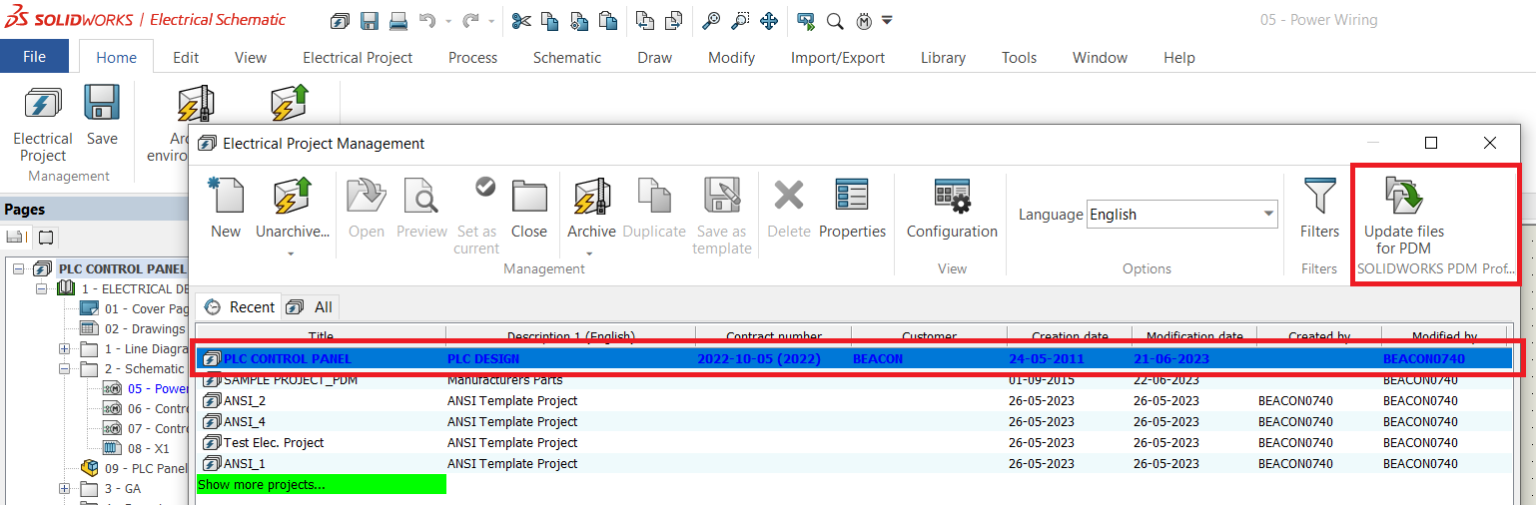Image resolution: width=1536 pixels, height=505 pixels.
Task: Click the Print icon in quick access toolbar
Action: click(x=398, y=20)
